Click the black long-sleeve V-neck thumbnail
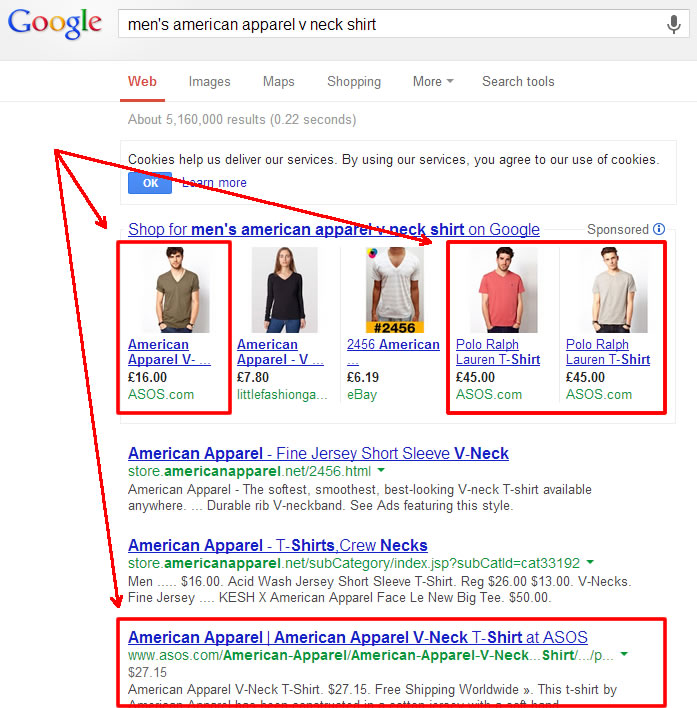Image resolution: width=697 pixels, height=708 pixels. pyautogui.click(x=284, y=289)
